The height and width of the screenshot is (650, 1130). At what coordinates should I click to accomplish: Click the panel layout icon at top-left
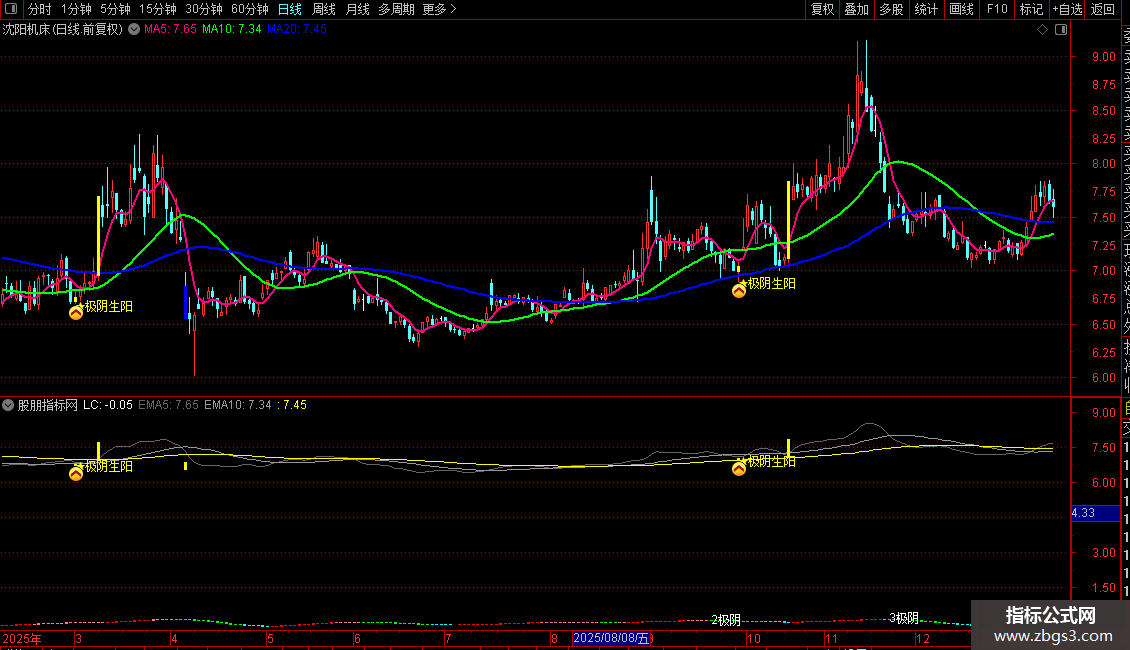point(11,9)
